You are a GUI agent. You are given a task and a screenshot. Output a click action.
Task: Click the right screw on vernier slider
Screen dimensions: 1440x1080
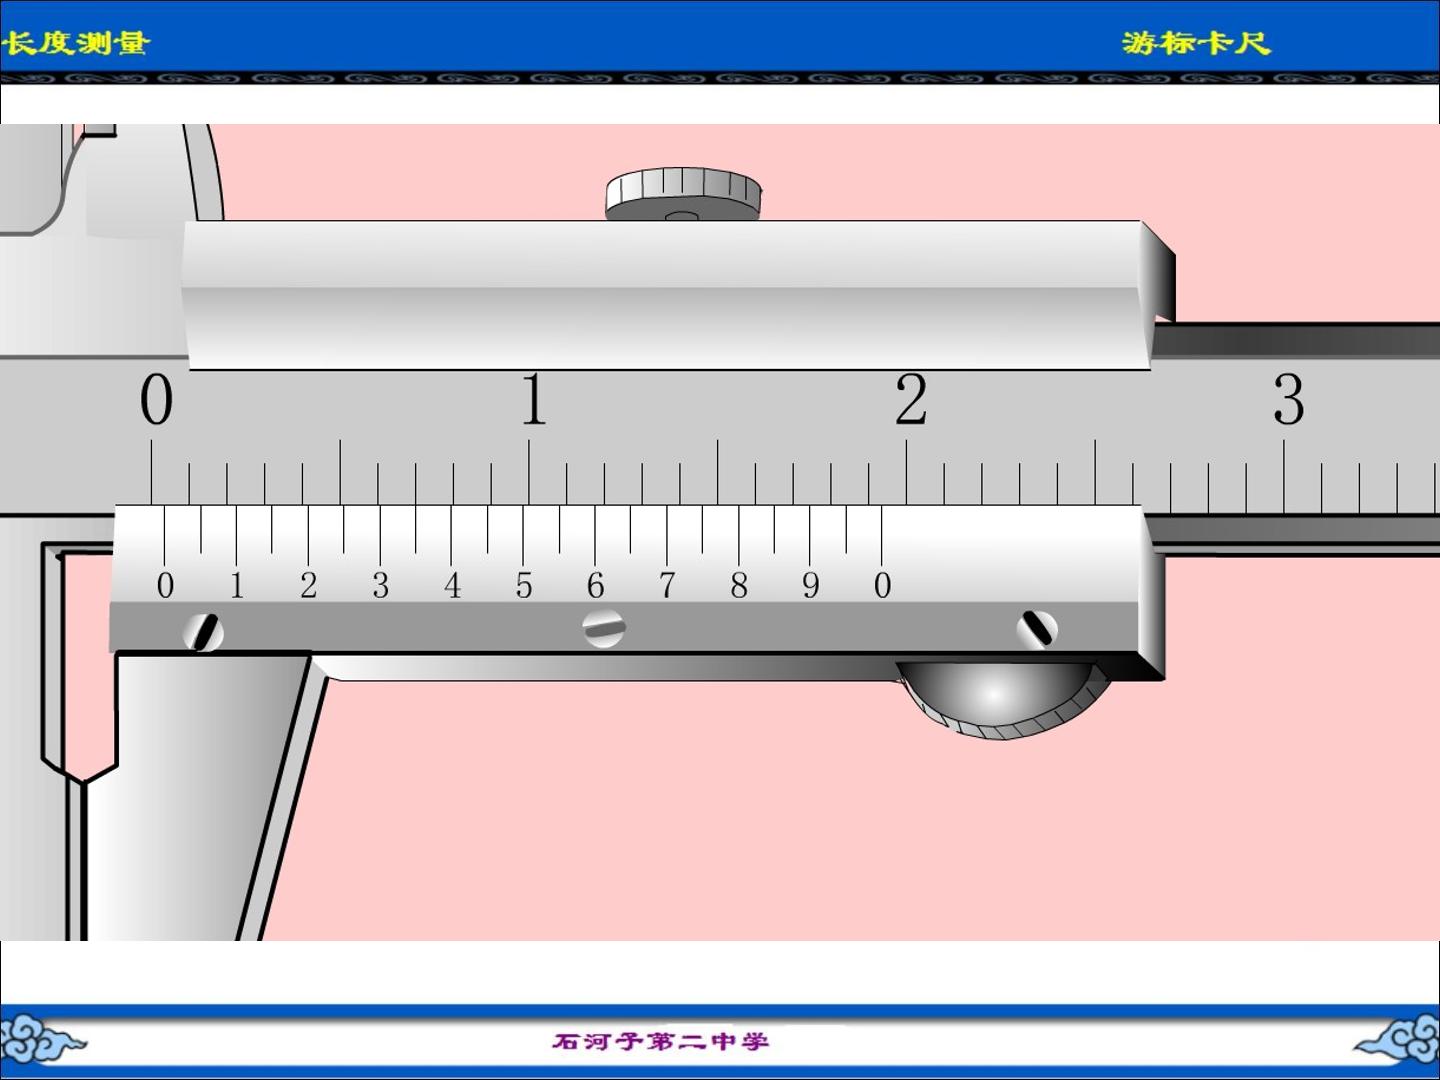point(1037,629)
